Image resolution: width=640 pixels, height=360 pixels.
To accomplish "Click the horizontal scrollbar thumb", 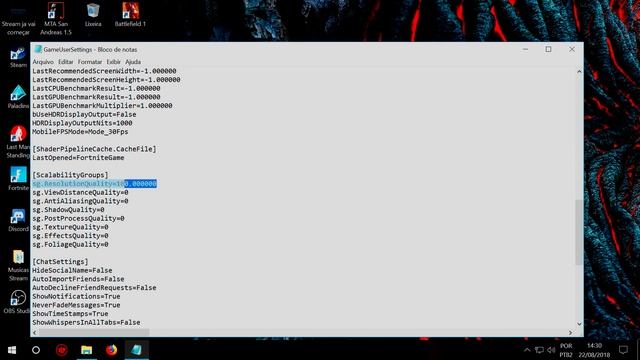I will click(x=94, y=333).
